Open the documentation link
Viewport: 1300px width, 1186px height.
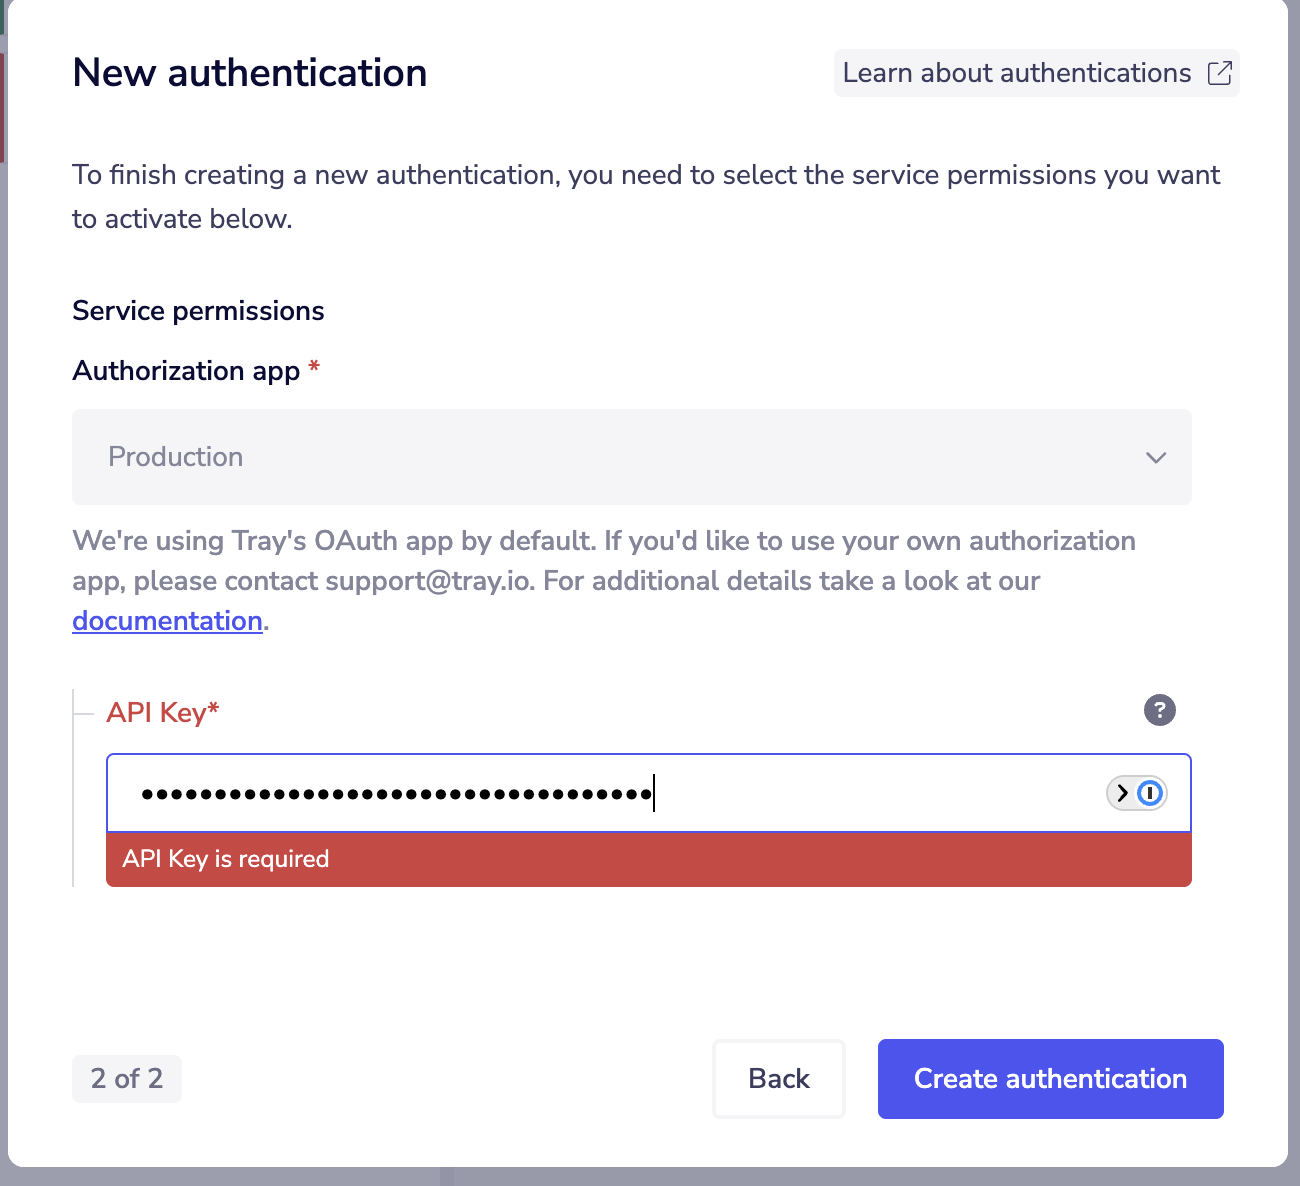tap(167, 620)
